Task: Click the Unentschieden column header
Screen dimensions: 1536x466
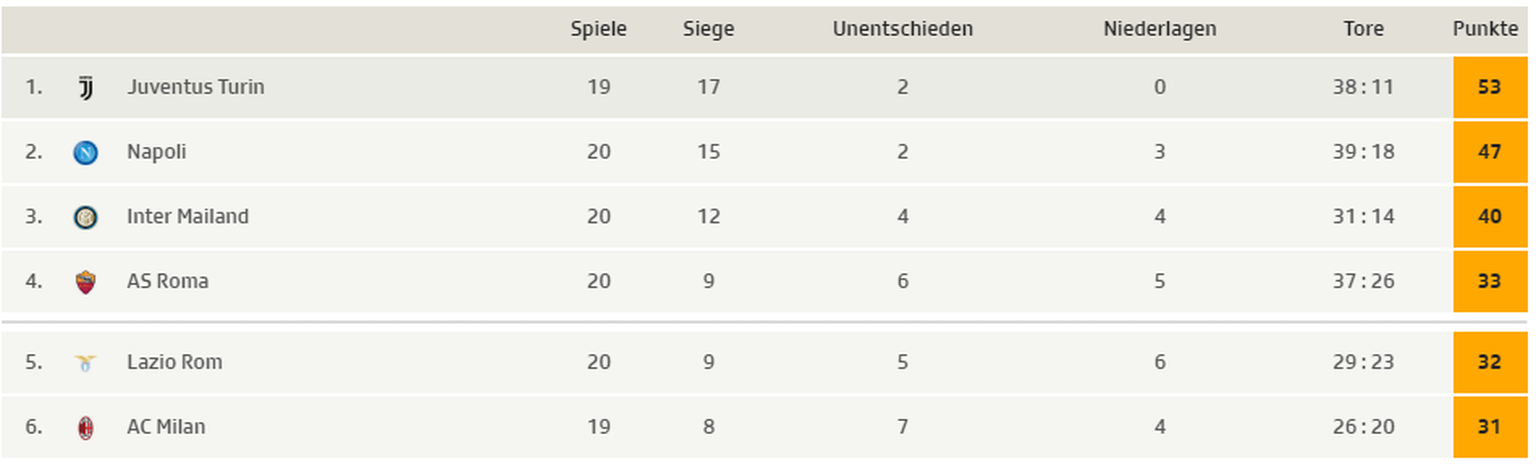Action: pyautogui.click(x=902, y=29)
